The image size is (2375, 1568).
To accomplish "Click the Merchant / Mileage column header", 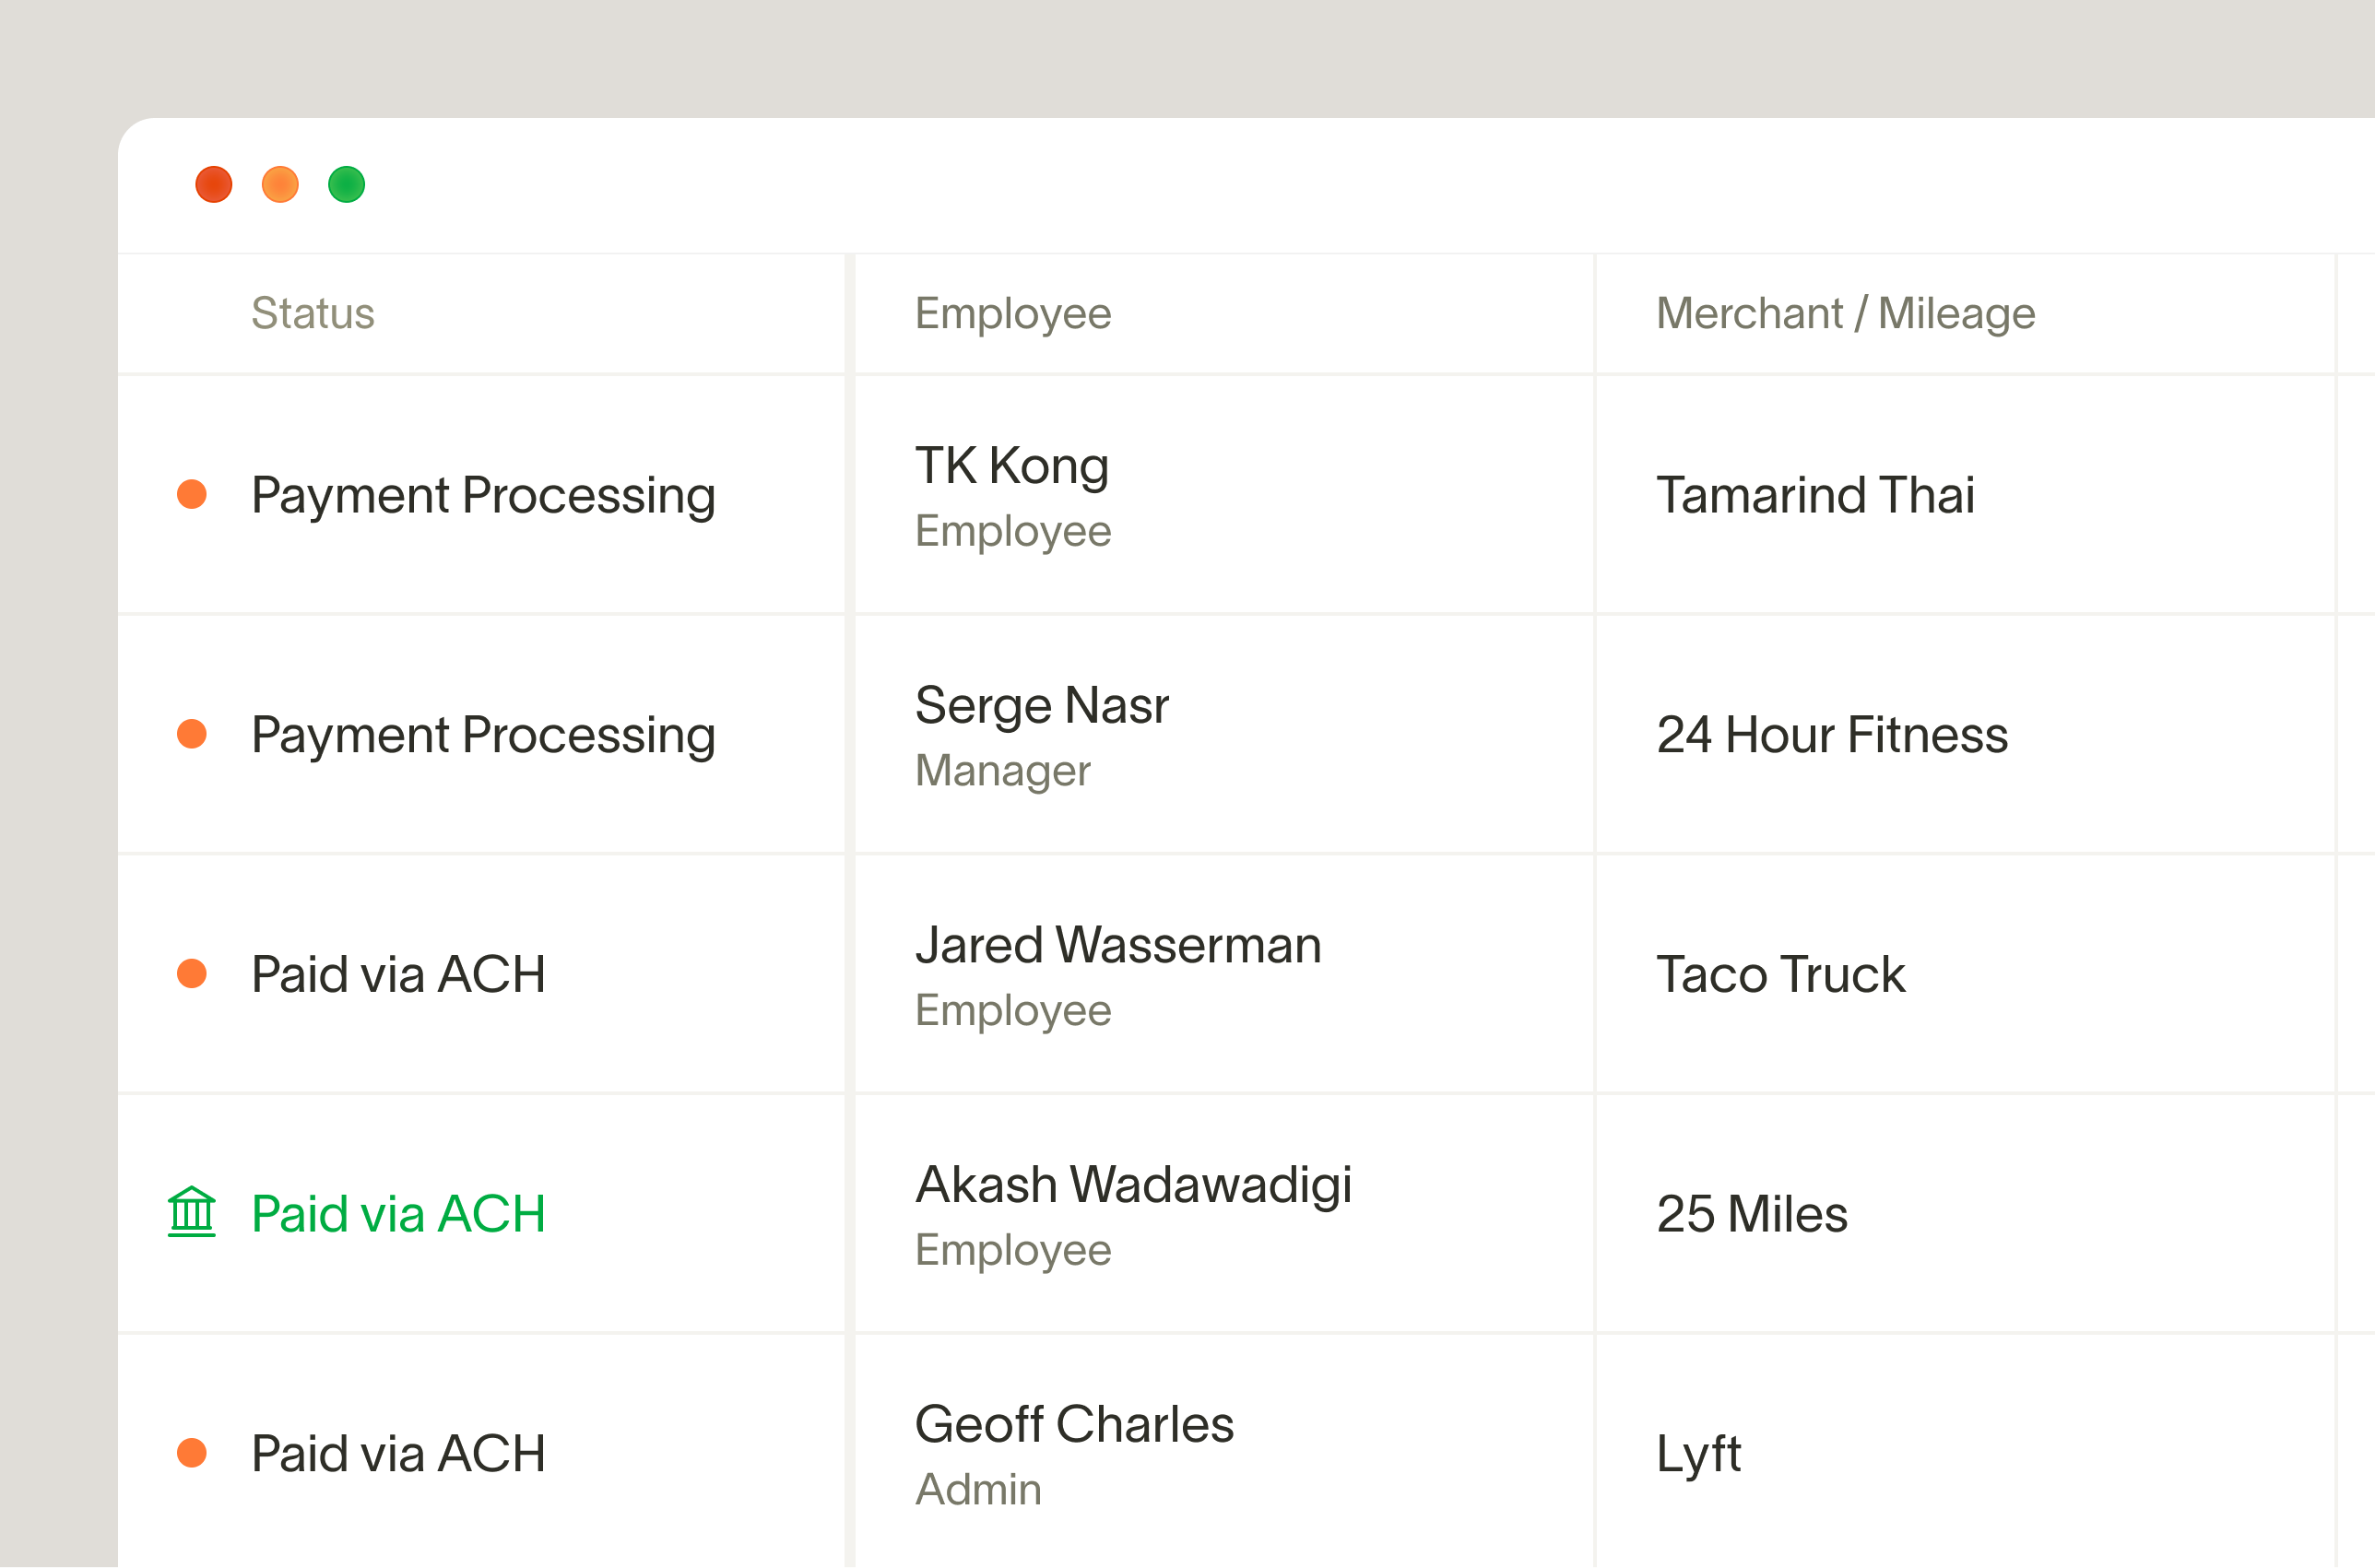I will [1845, 313].
